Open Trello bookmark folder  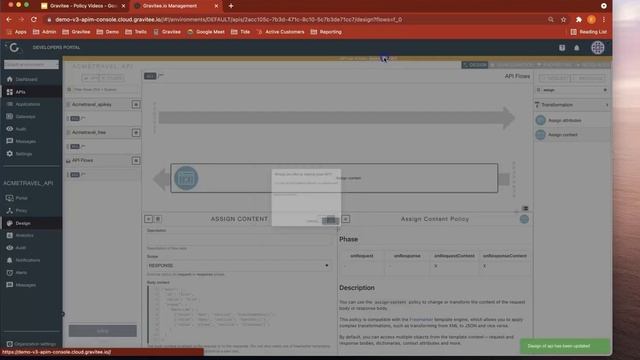137,32
